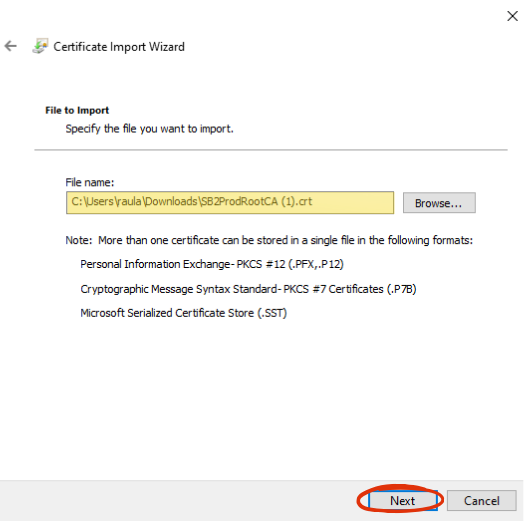The image size is (524, 521).
Task: Proceed with the Next button
Action: click(x=403, y=500)
